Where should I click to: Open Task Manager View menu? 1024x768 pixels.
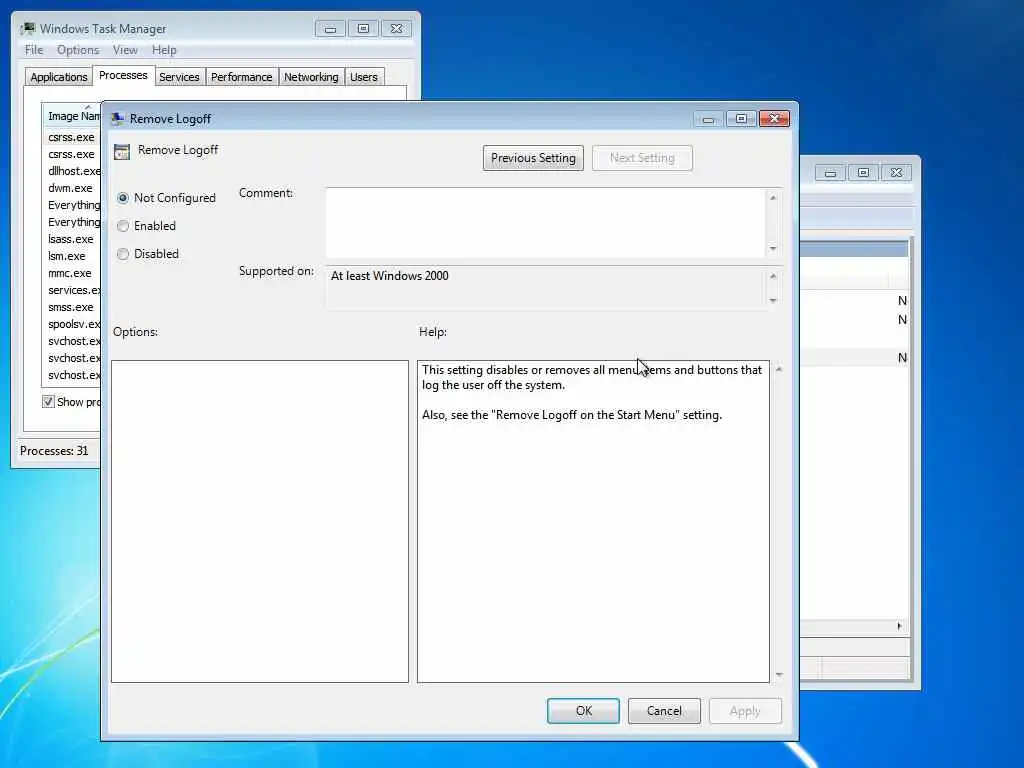pos(125,50)
